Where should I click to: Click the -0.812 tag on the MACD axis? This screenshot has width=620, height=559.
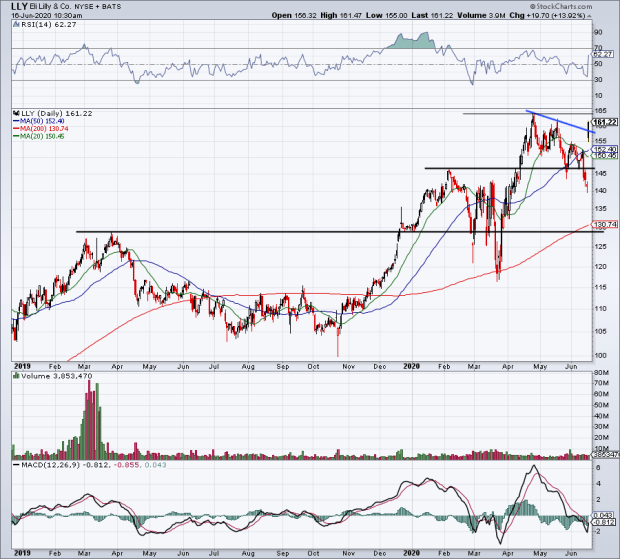click(x=604, y=522)
